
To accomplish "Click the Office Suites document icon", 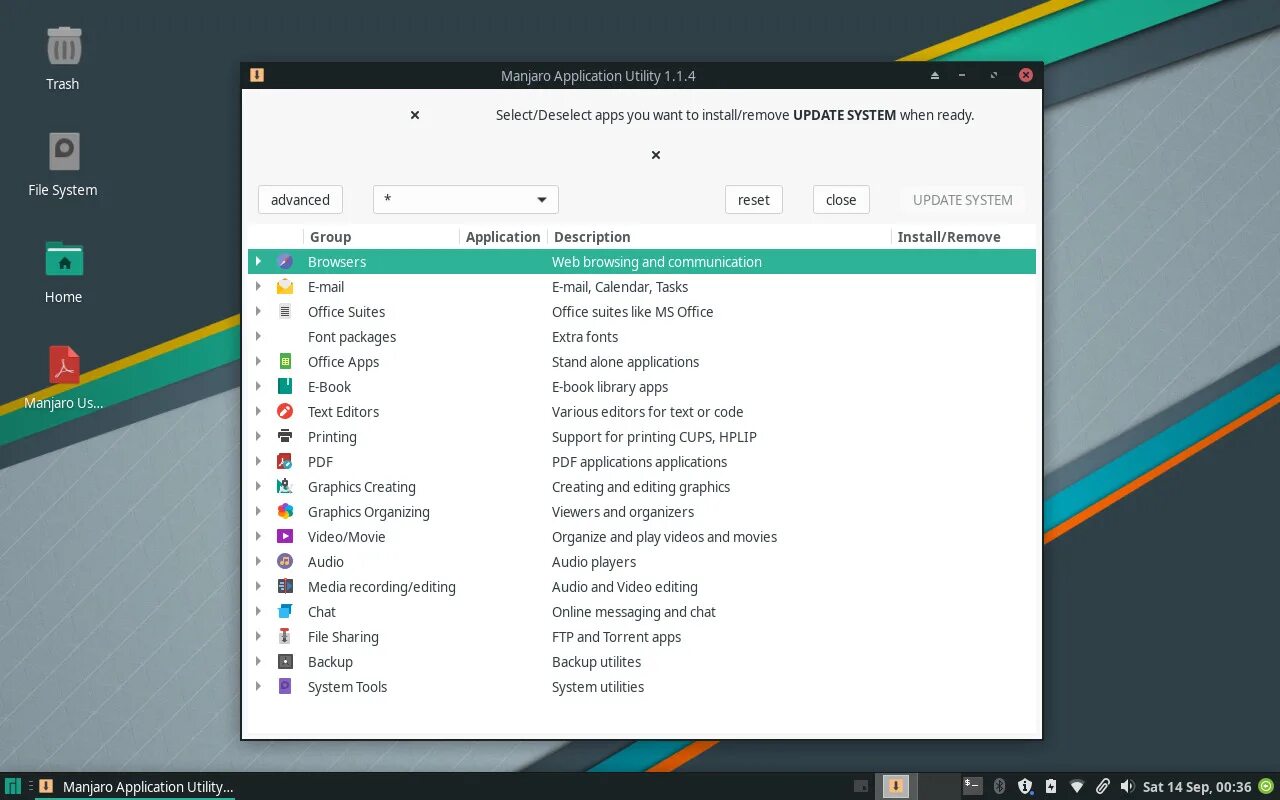I will pos(285,311).
